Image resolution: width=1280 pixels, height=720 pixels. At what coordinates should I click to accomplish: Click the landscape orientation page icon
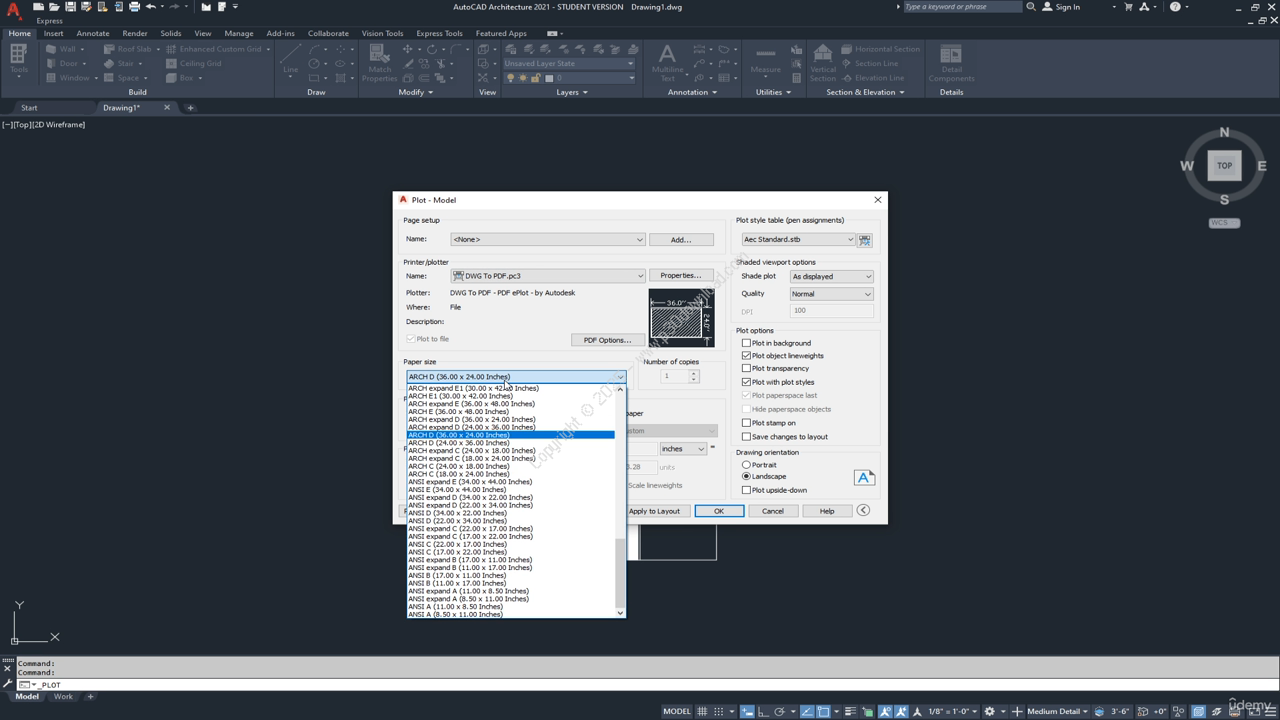click(x=864, y=478)
